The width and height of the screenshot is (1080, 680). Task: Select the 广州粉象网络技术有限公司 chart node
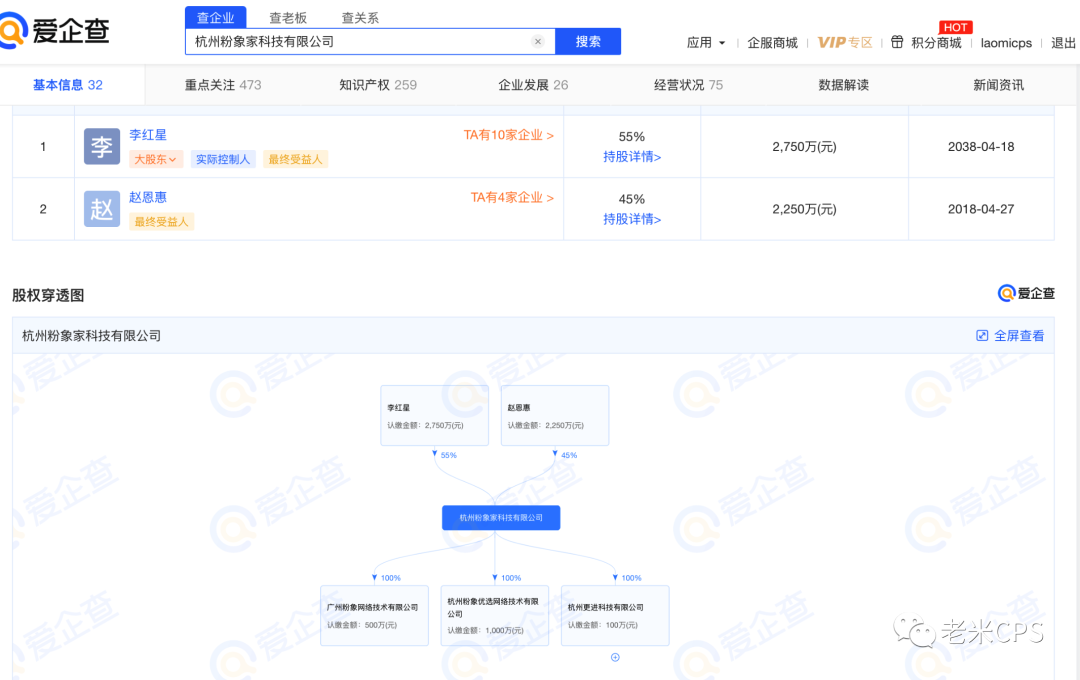tap(375, 615)
